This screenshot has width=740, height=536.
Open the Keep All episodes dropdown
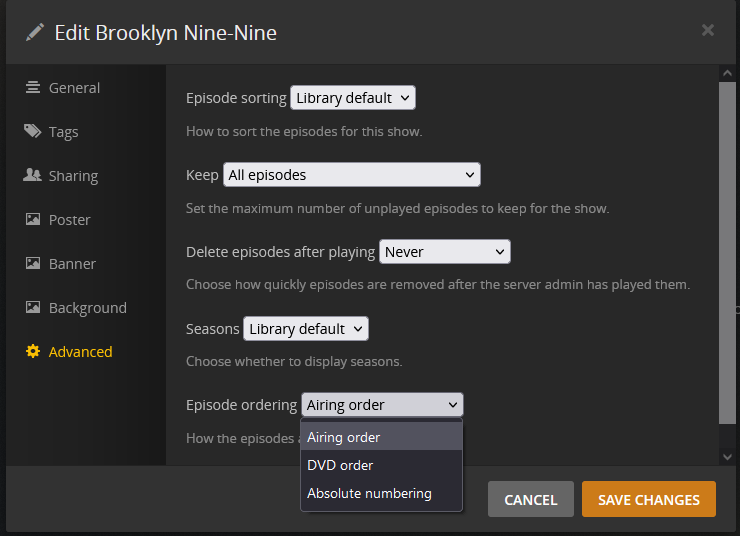(x=351, y=175)
